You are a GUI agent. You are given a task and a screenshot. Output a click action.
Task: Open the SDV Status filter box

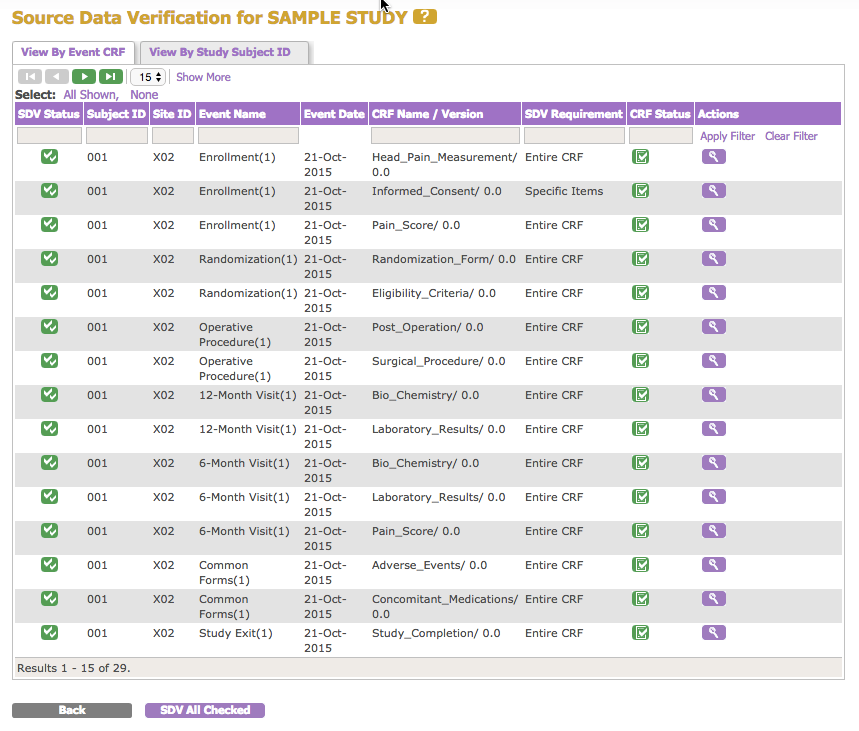pos(49,135)
